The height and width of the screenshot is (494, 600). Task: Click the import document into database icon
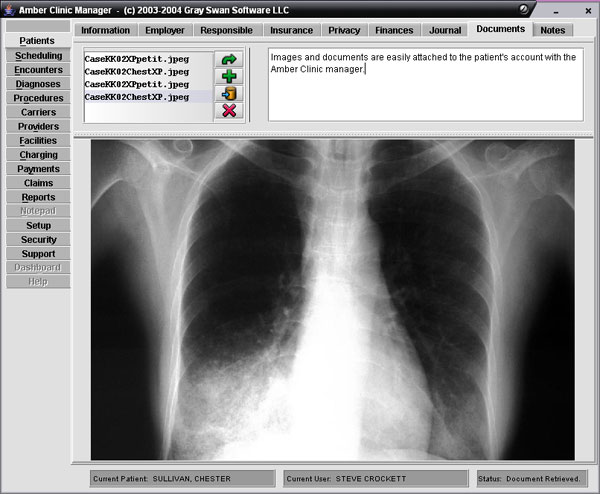coord(229,93)
